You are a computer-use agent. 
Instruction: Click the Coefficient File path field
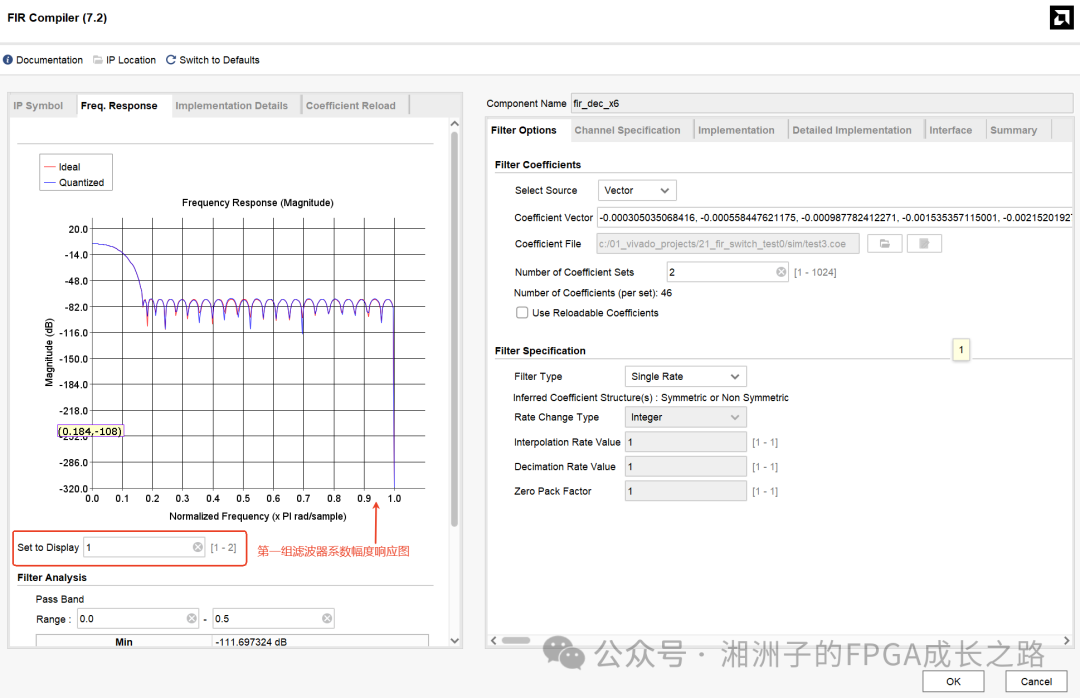(x=728, y=244)
